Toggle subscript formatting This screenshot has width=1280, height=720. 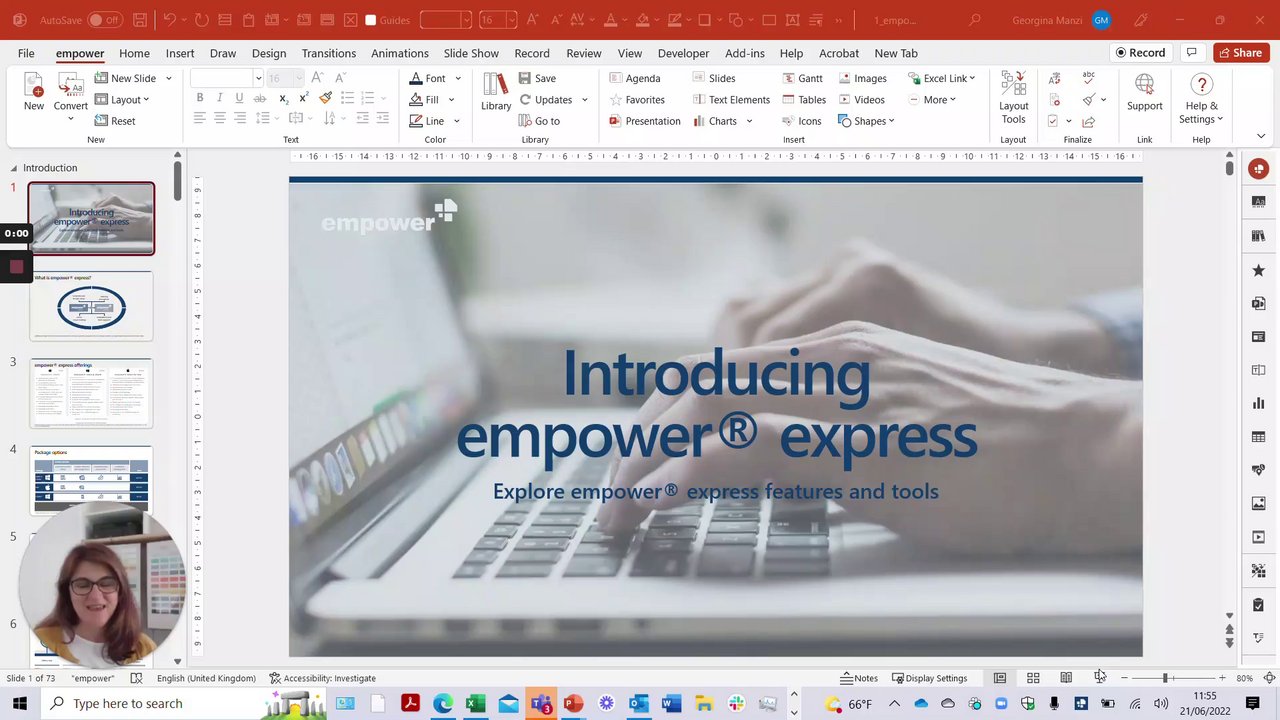[283, 98]
